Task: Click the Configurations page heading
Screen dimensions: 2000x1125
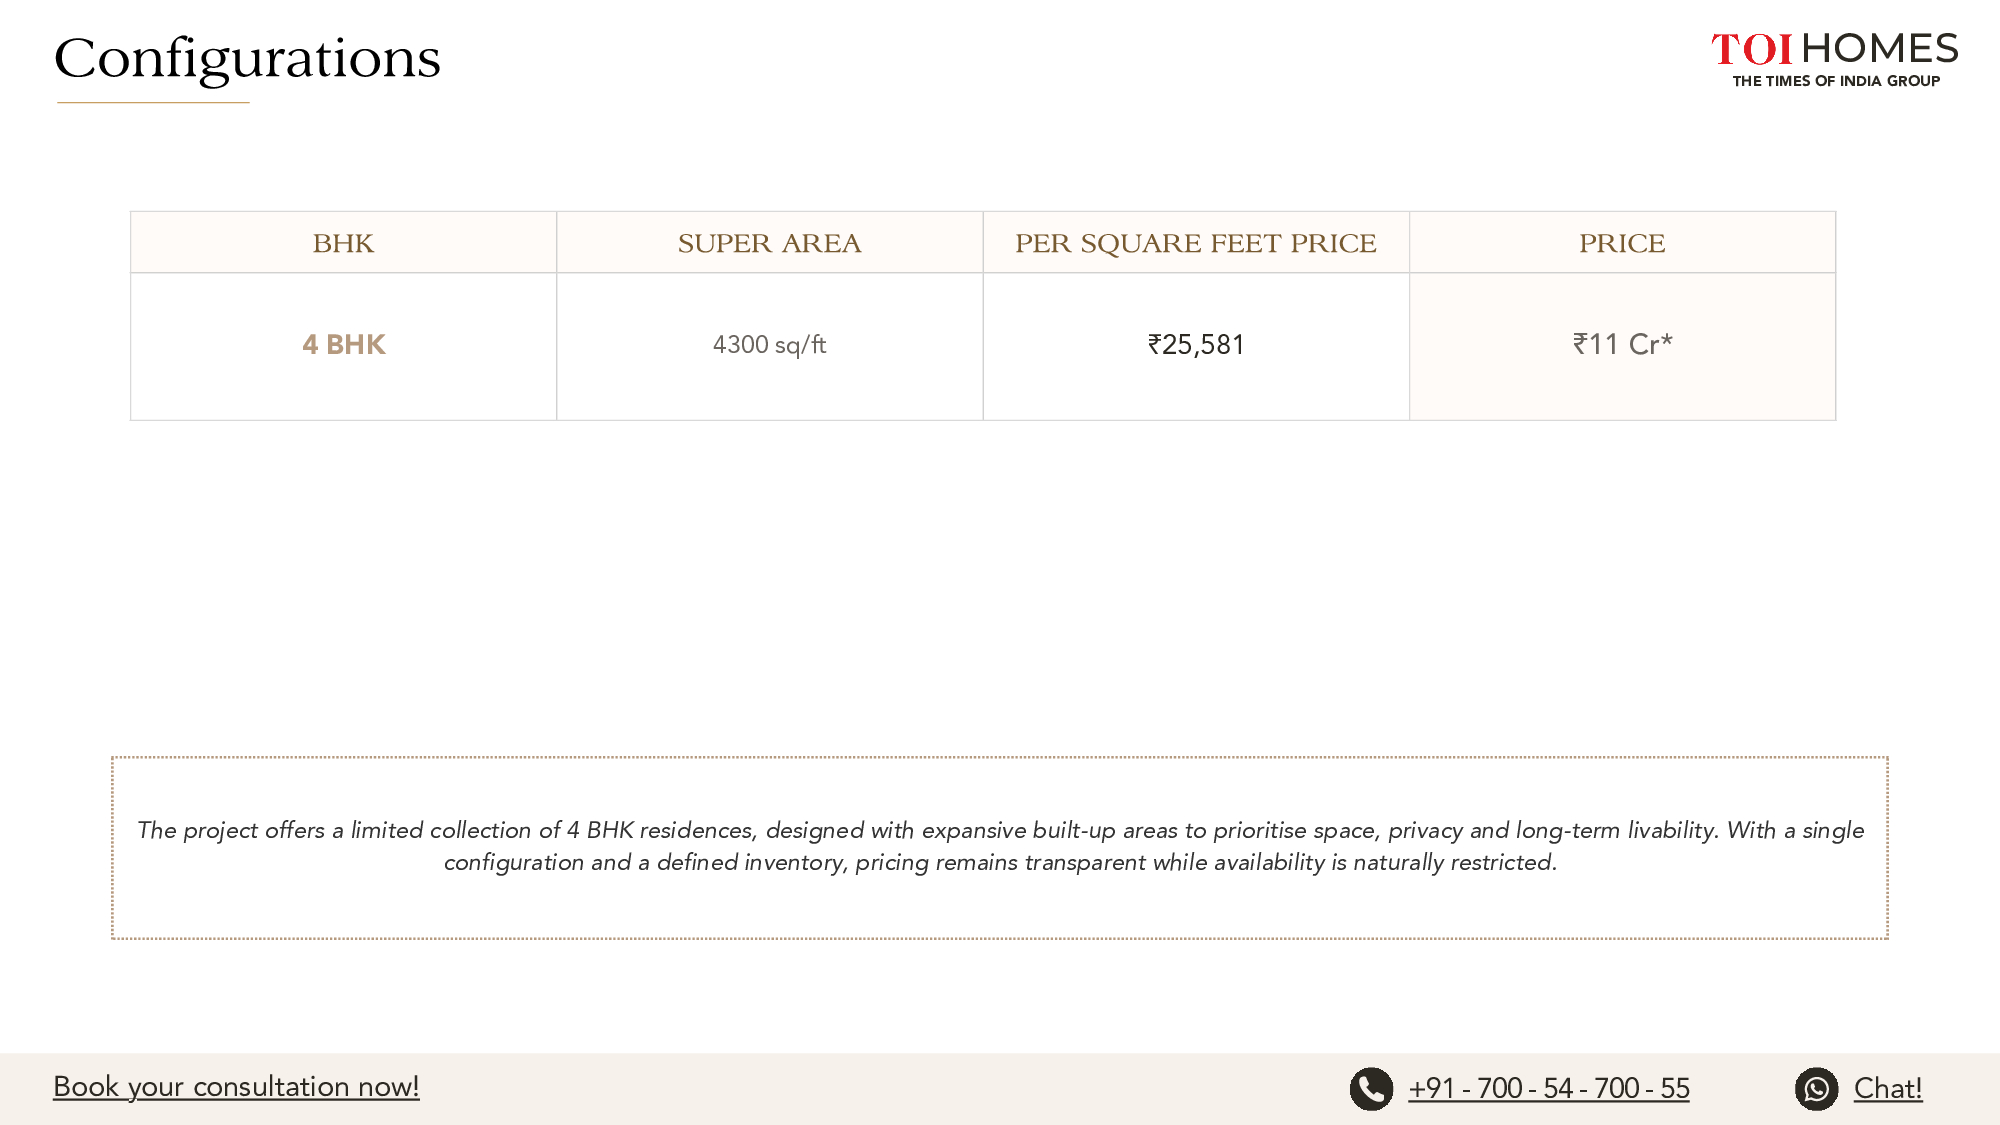Action: (247, 58)
